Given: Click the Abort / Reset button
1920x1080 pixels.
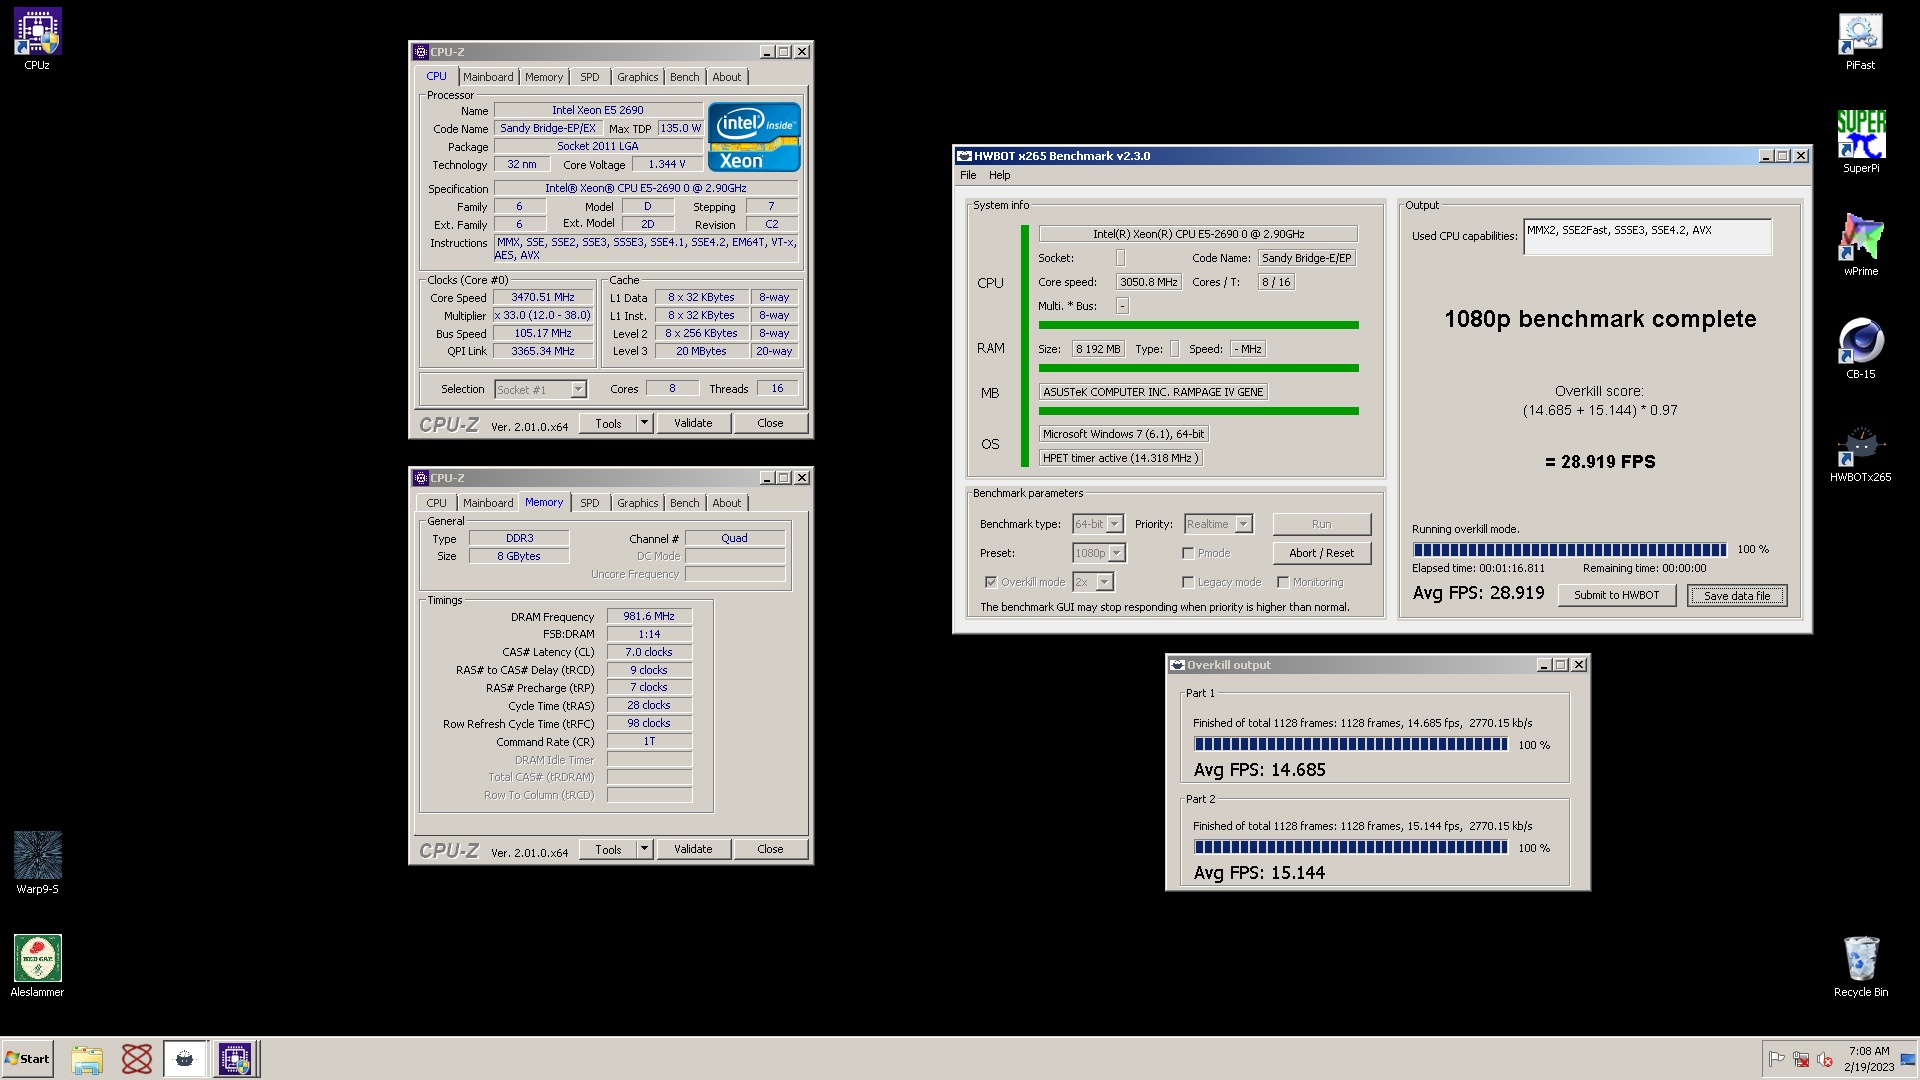Looking at the screenshot, I should coord(1321,553).
